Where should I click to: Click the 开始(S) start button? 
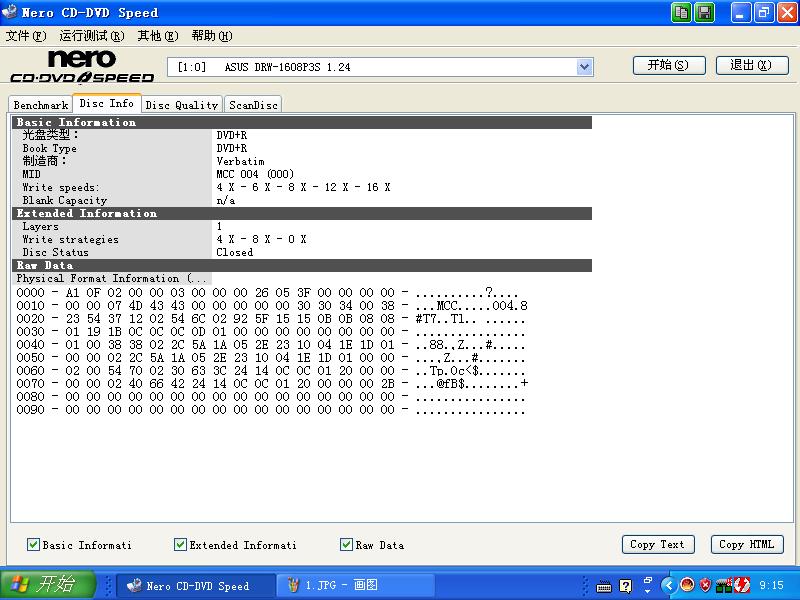coord(669,65)
